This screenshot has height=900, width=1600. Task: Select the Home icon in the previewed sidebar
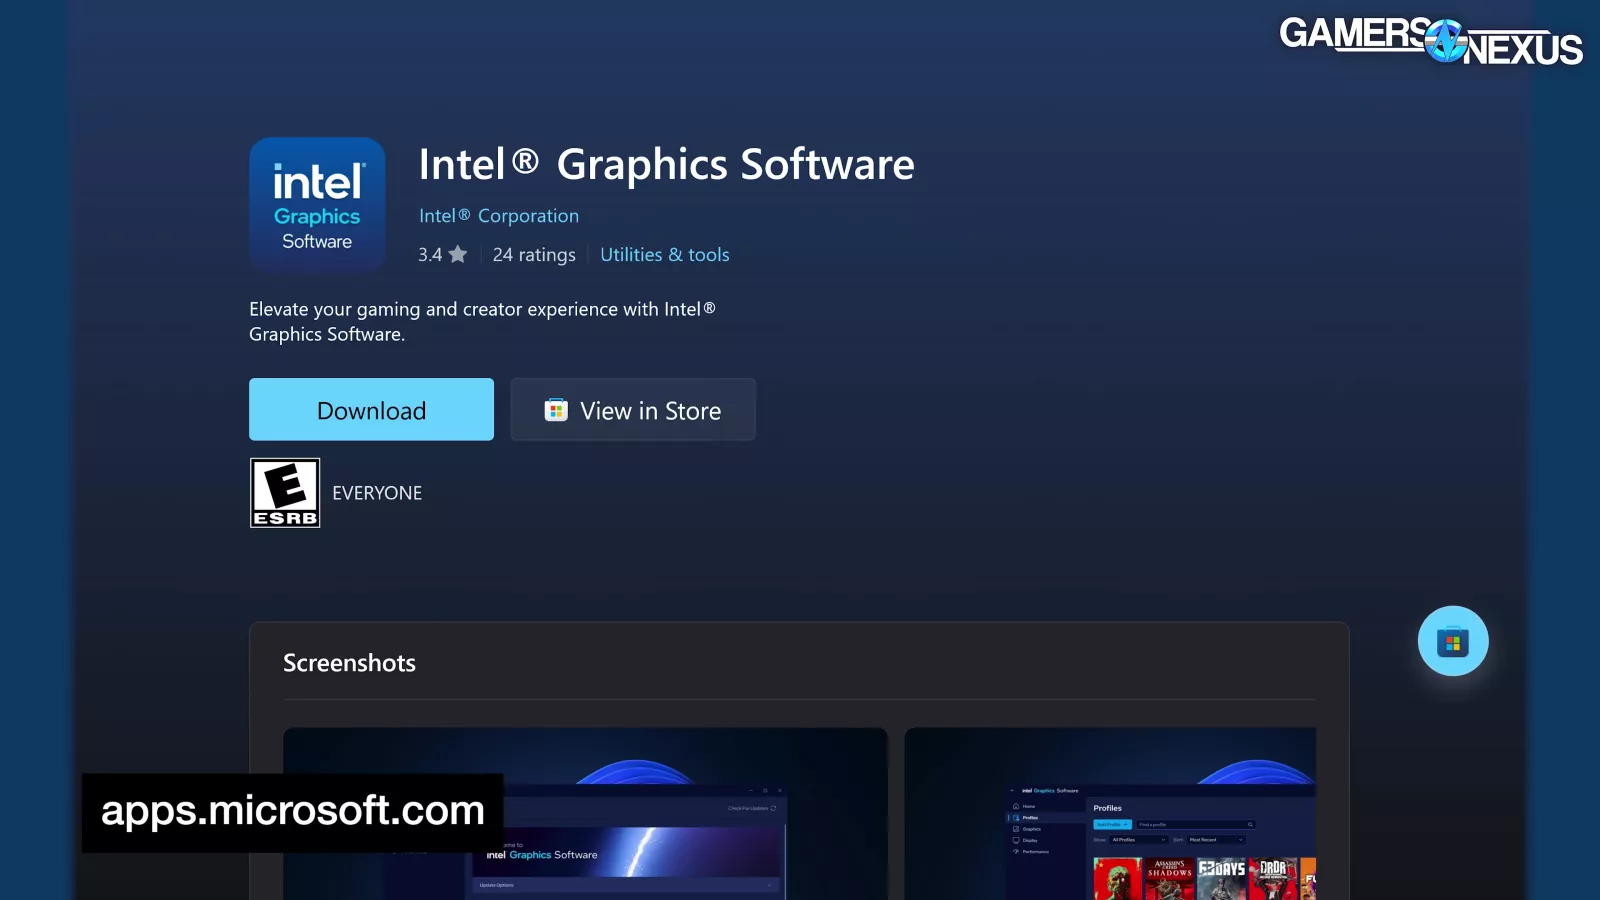(x=1016, y=806)
